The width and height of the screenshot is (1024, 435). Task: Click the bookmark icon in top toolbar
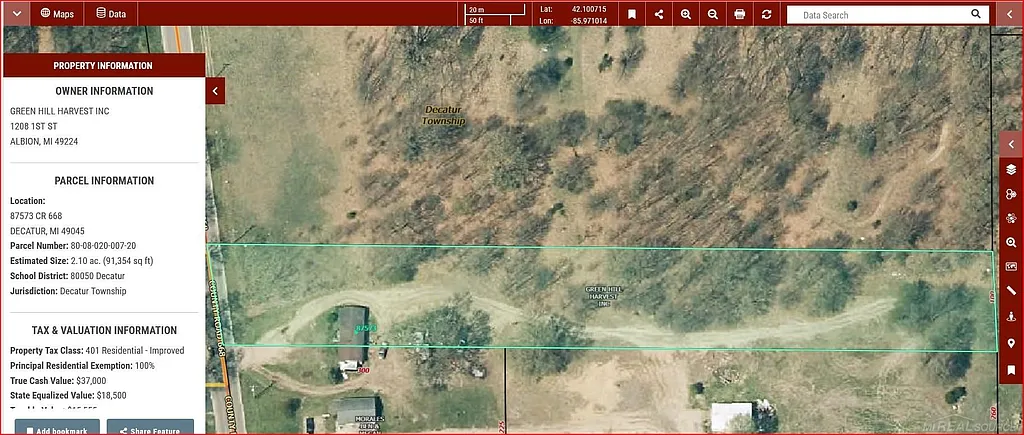[632, 14]
